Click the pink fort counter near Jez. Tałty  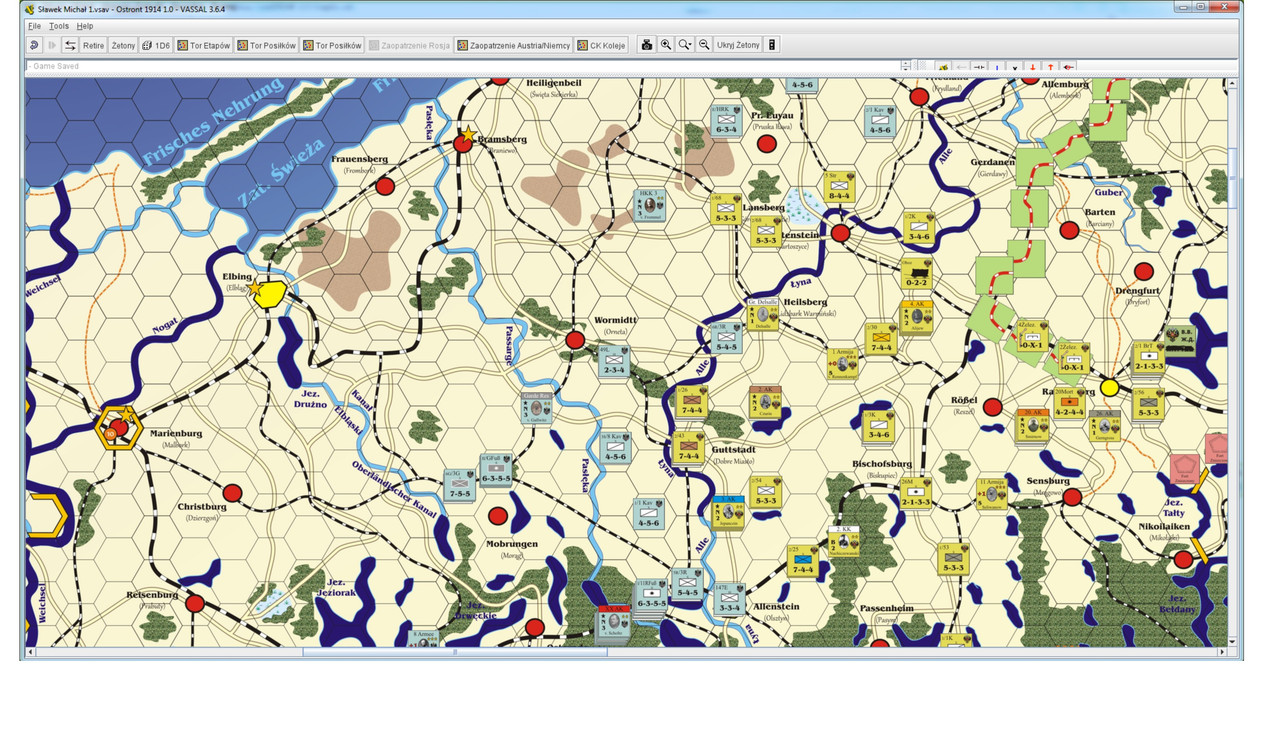1185,469
